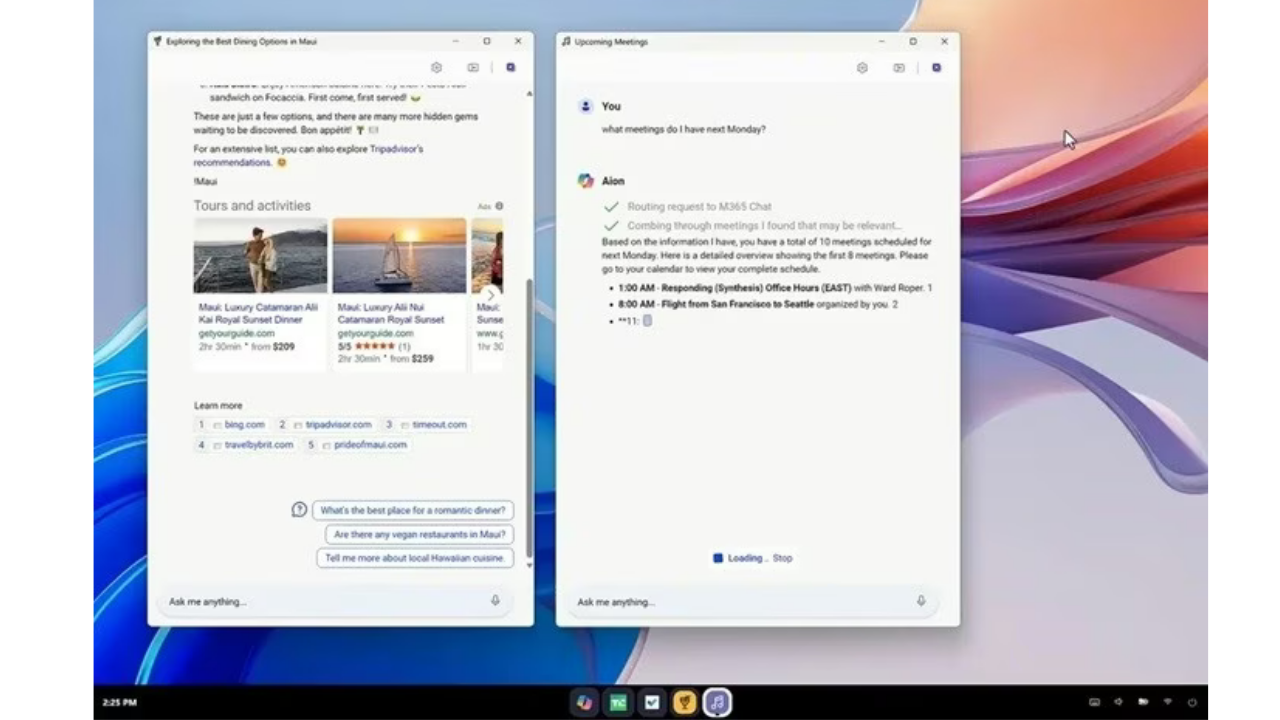
Task: Click purple chat icon in Upcoming Meetings toolbar
Action: [936, 68]
